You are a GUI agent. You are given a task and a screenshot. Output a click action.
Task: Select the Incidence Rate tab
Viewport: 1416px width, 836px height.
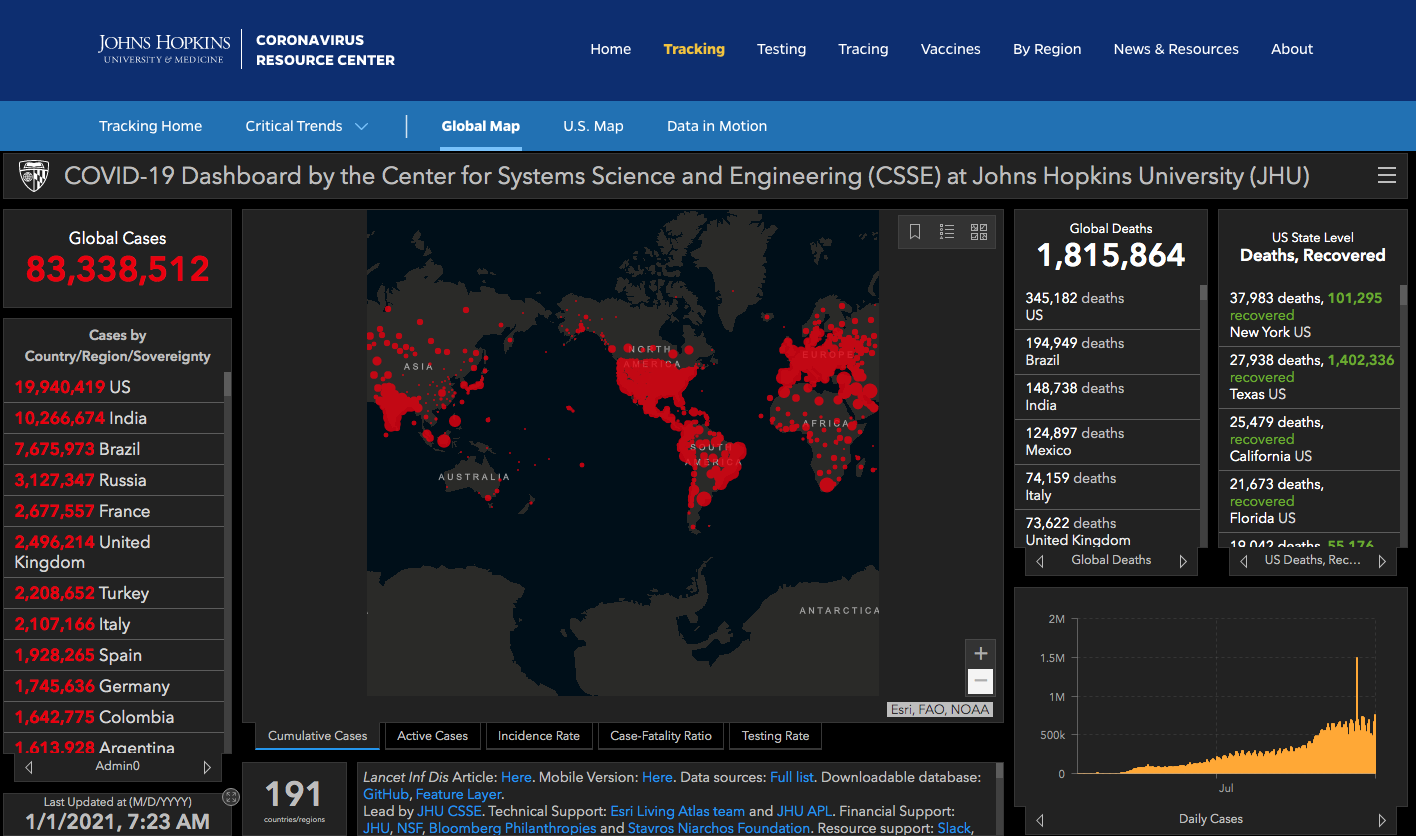tap(539, 736)
